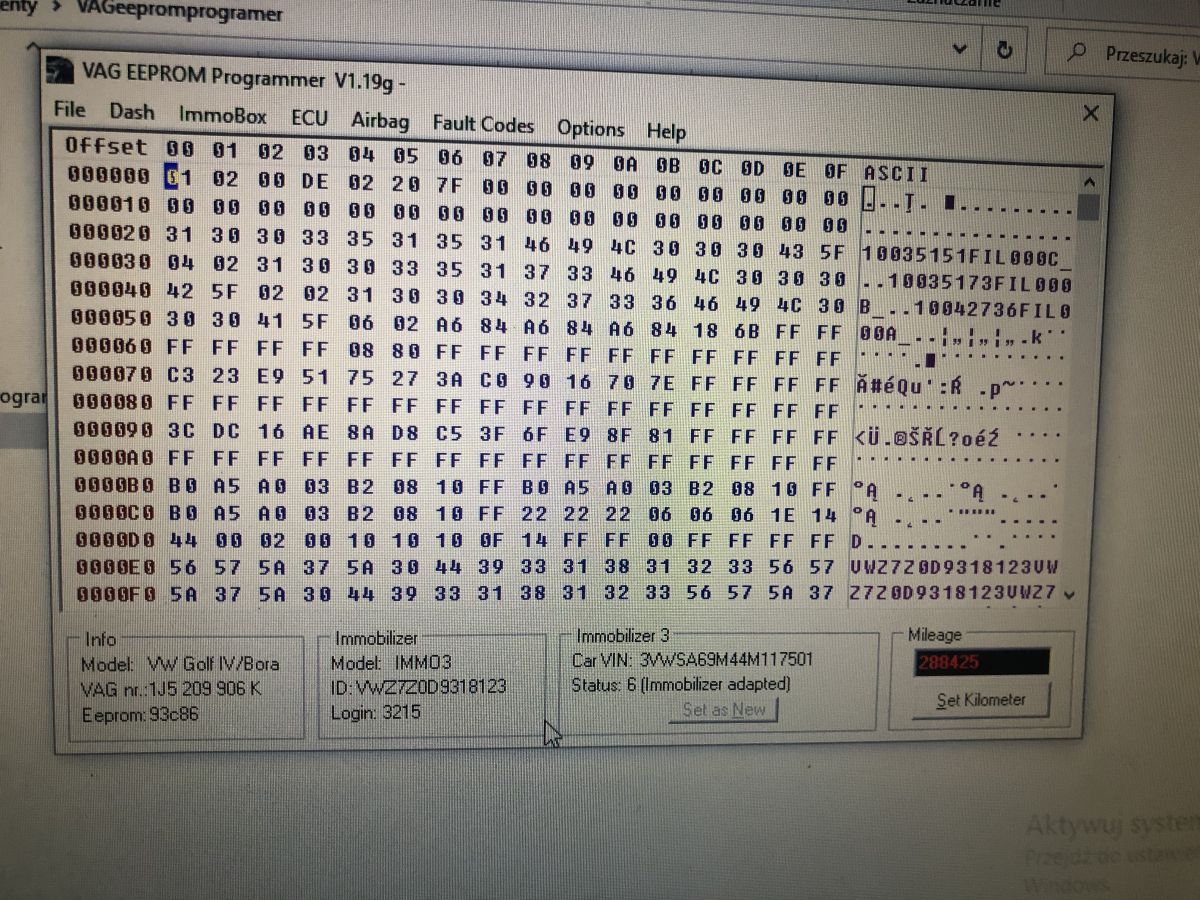Click the Set as New button

723,710
